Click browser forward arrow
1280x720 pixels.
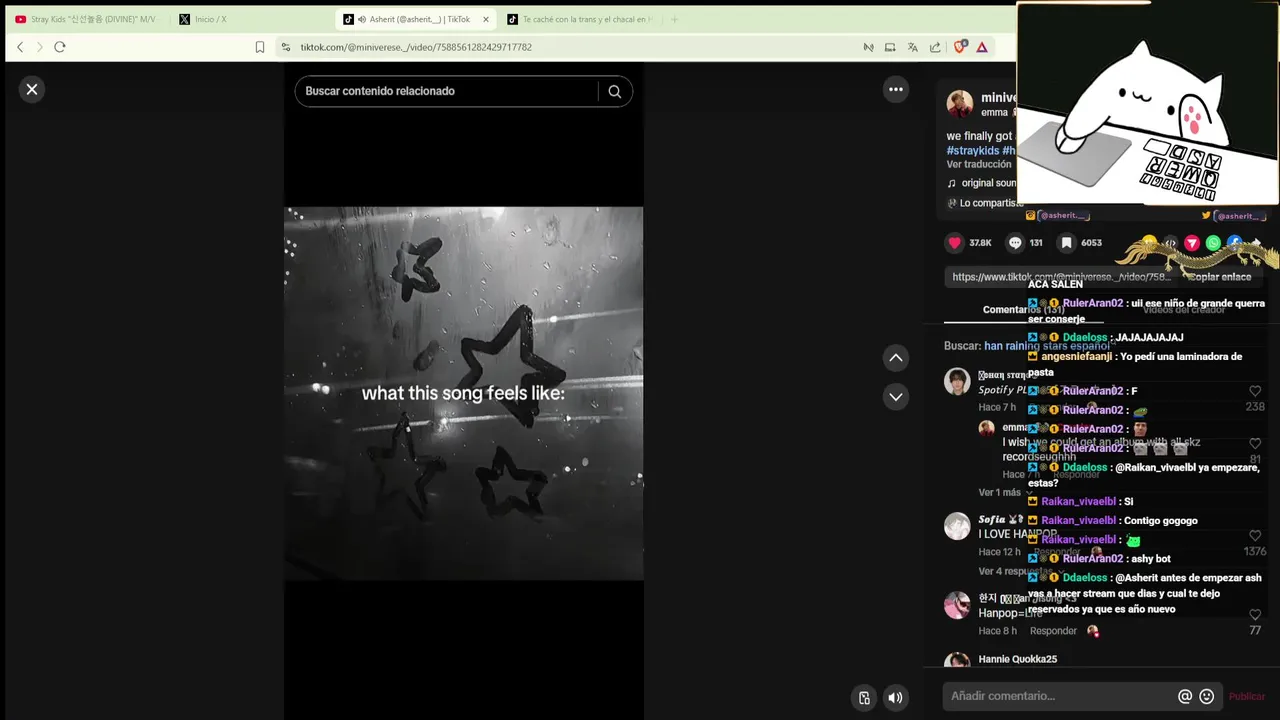[x=40, y=47]
